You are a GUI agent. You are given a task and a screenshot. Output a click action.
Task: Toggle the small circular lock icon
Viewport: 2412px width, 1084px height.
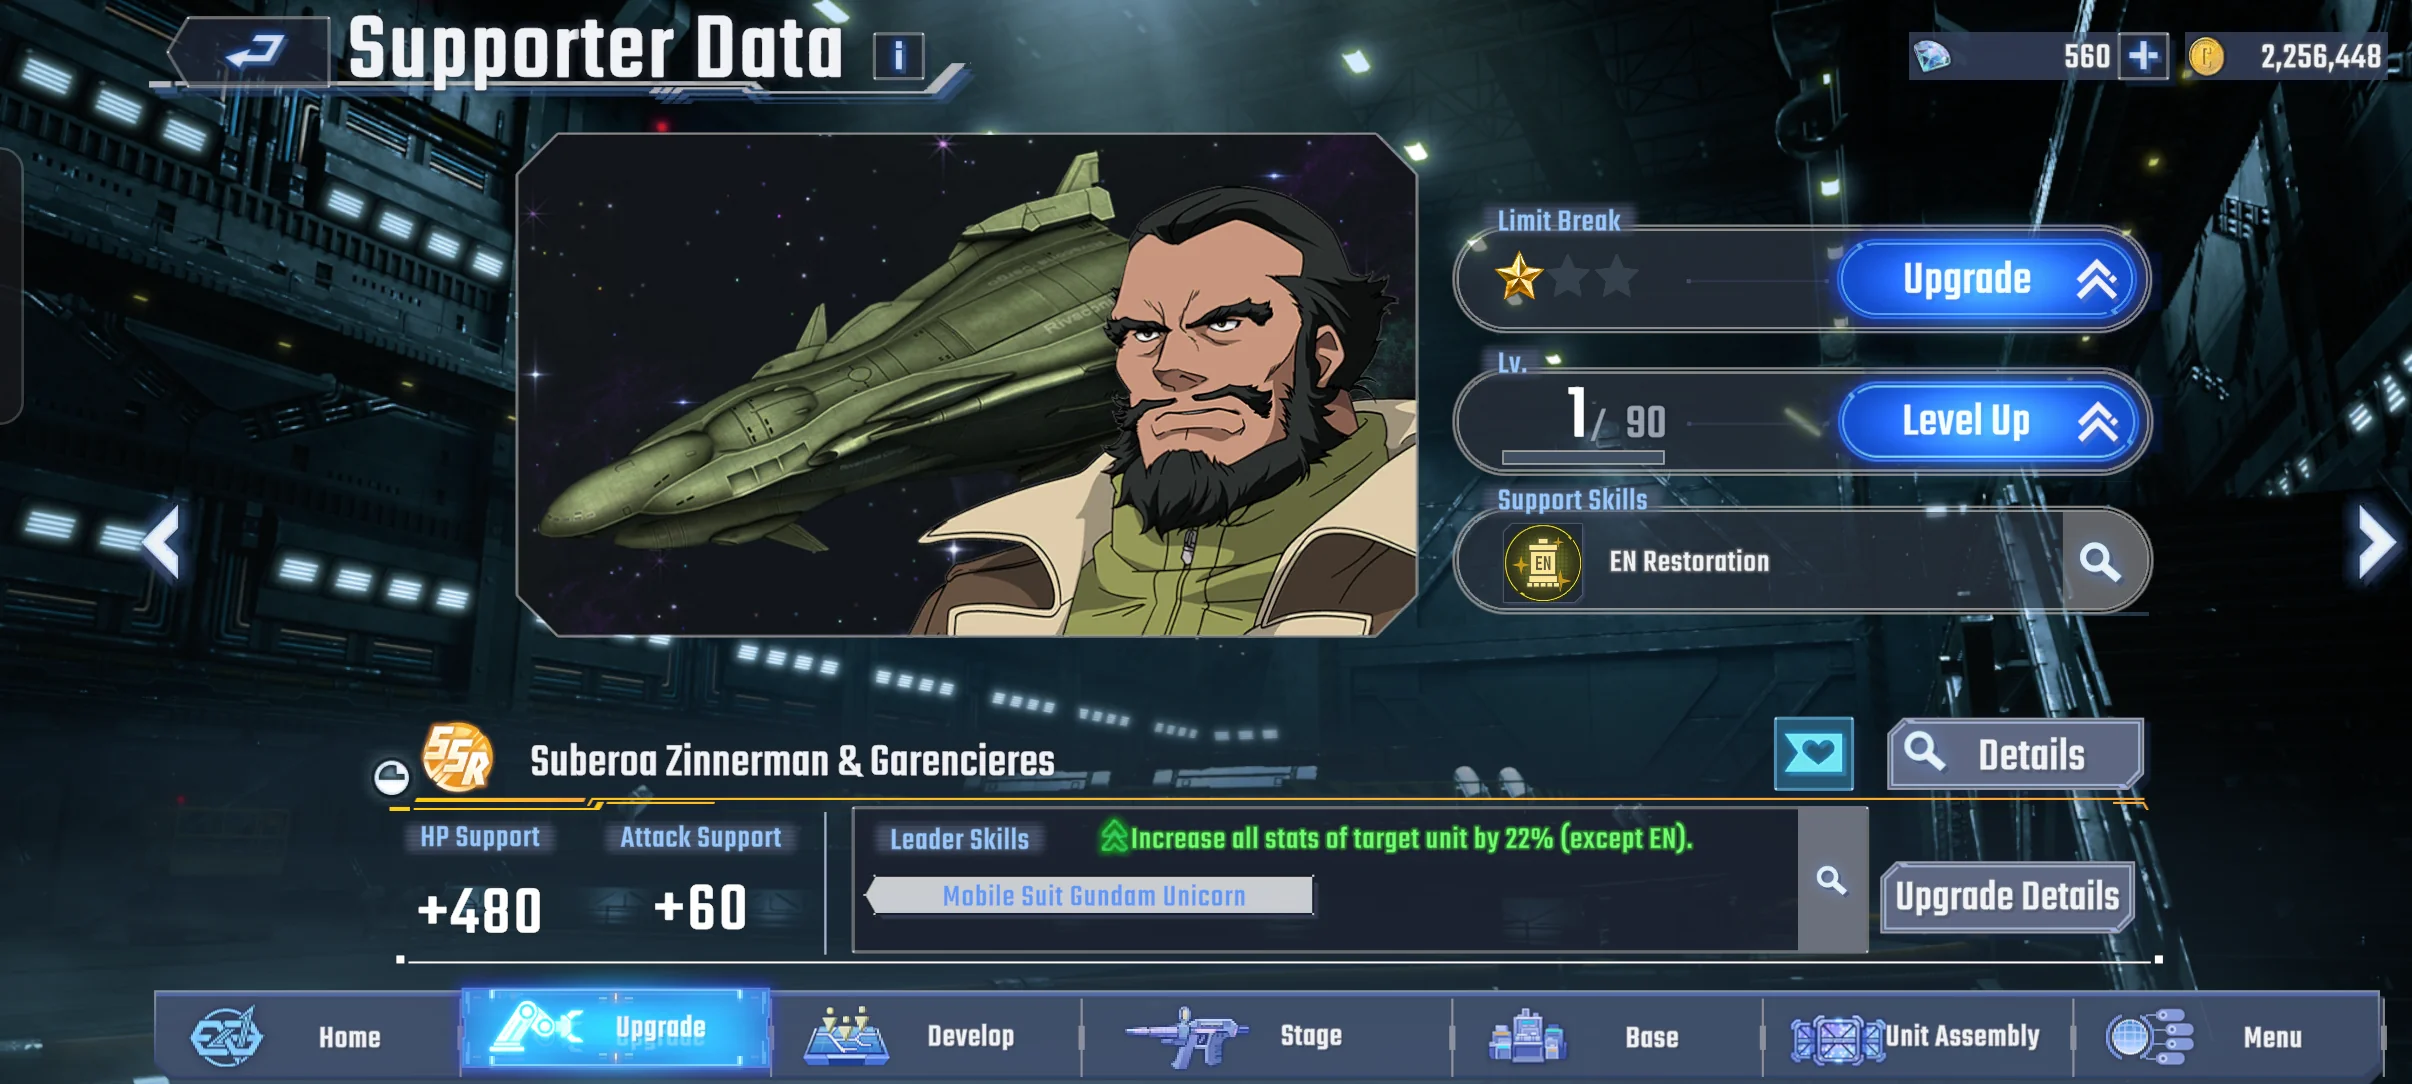click(x=391, y=777)
